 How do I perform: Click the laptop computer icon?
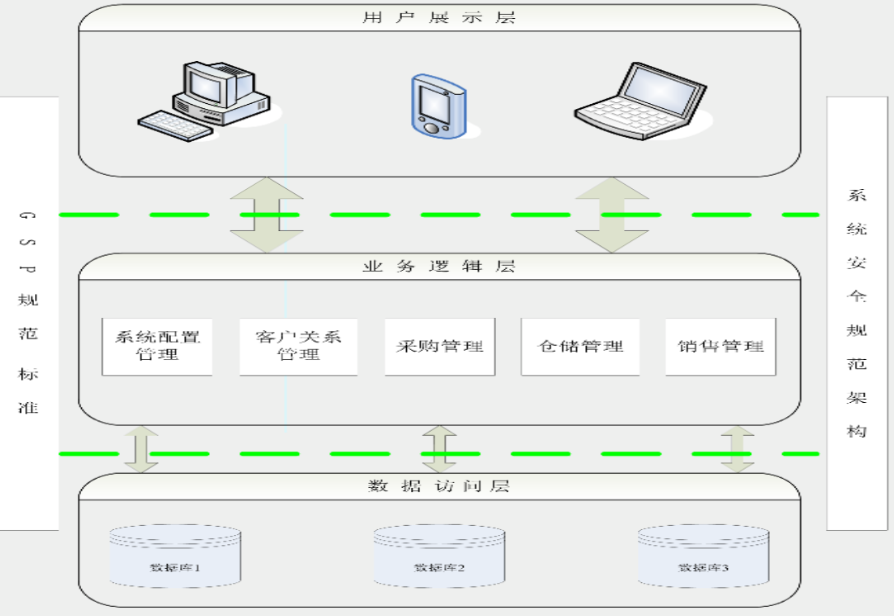(x=640, y=101)
